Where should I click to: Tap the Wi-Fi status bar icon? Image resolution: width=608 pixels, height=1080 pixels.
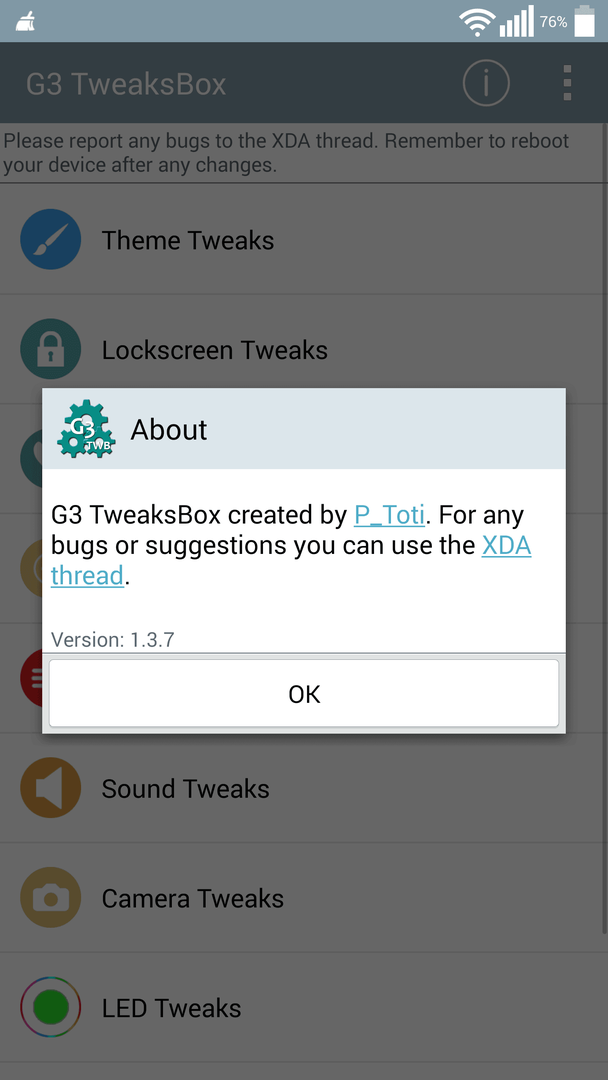coord(476,23)
